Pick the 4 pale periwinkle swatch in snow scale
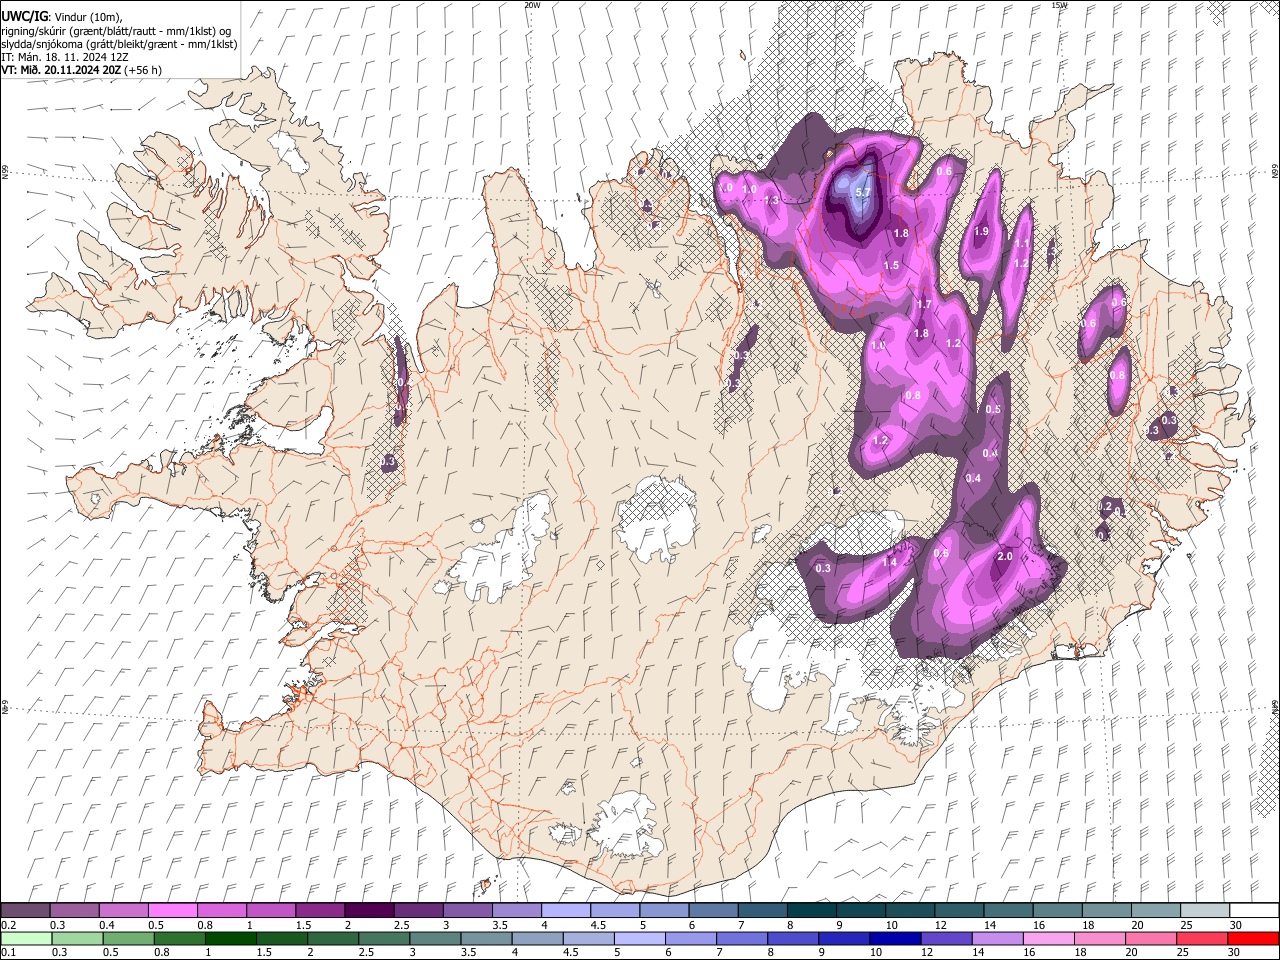1280x960 pixels. click(x=567, y=911)
